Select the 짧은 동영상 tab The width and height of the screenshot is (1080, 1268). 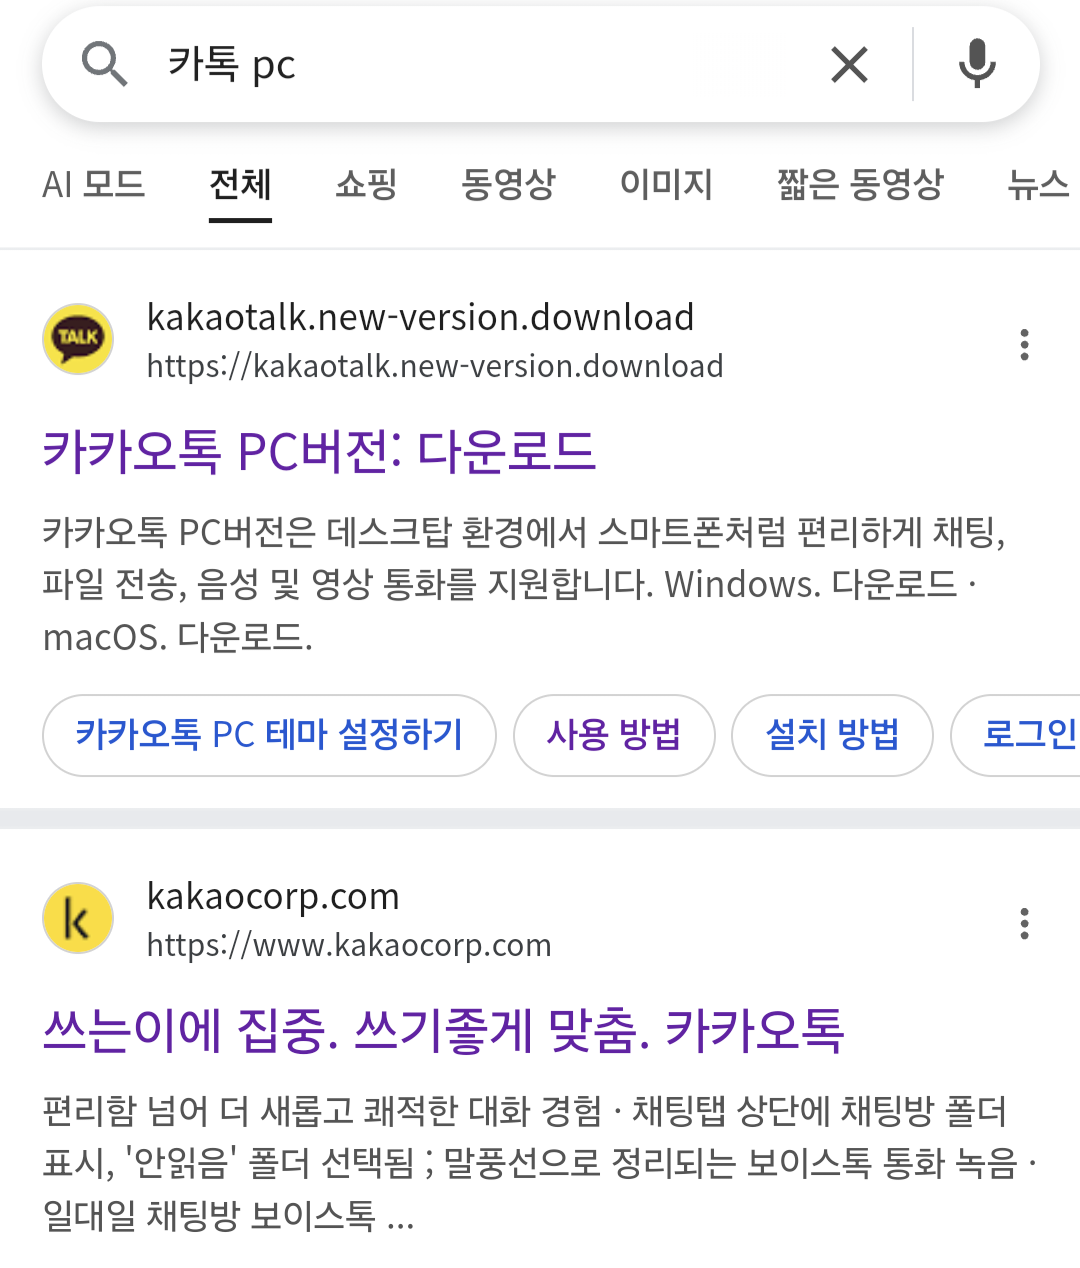[x=861, y=184]
